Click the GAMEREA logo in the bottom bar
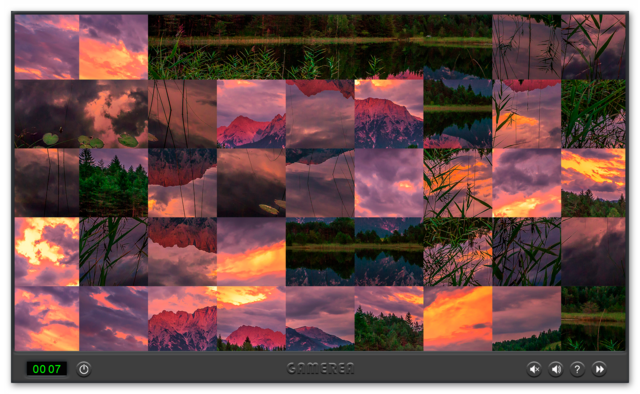The image size is (640, 394). 320,369
